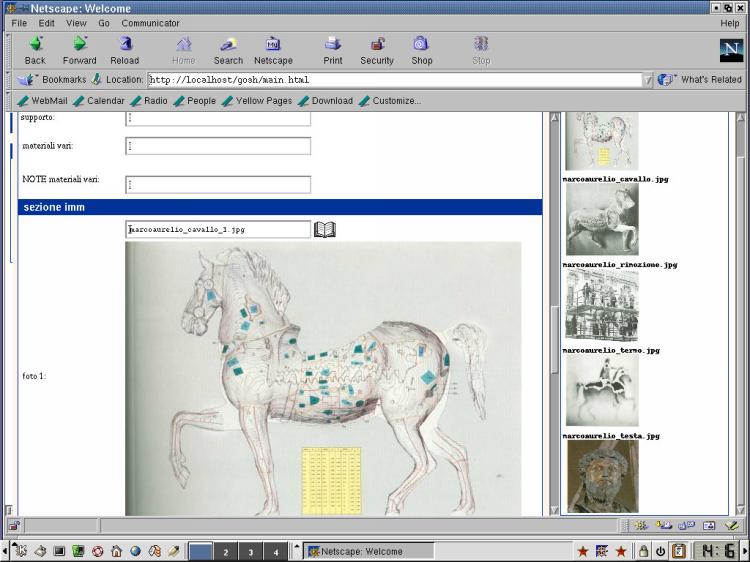The image size is (750, 562).
Task: Click the Print toolbar icon
Action: coord(333,44)
